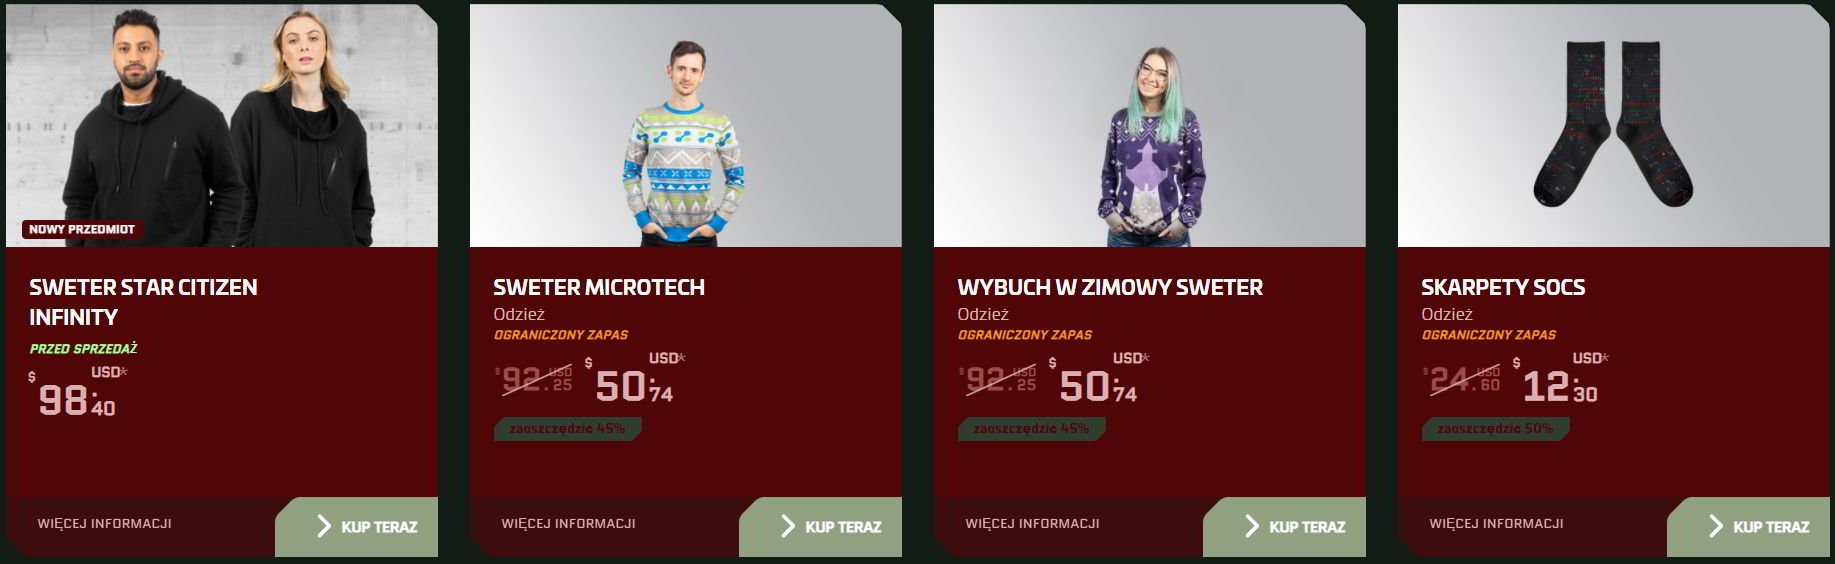The image size is (1835, 564).
Task: Click the Sweter Star Citizen Infinity title
Action: click(x=143, y=302)
